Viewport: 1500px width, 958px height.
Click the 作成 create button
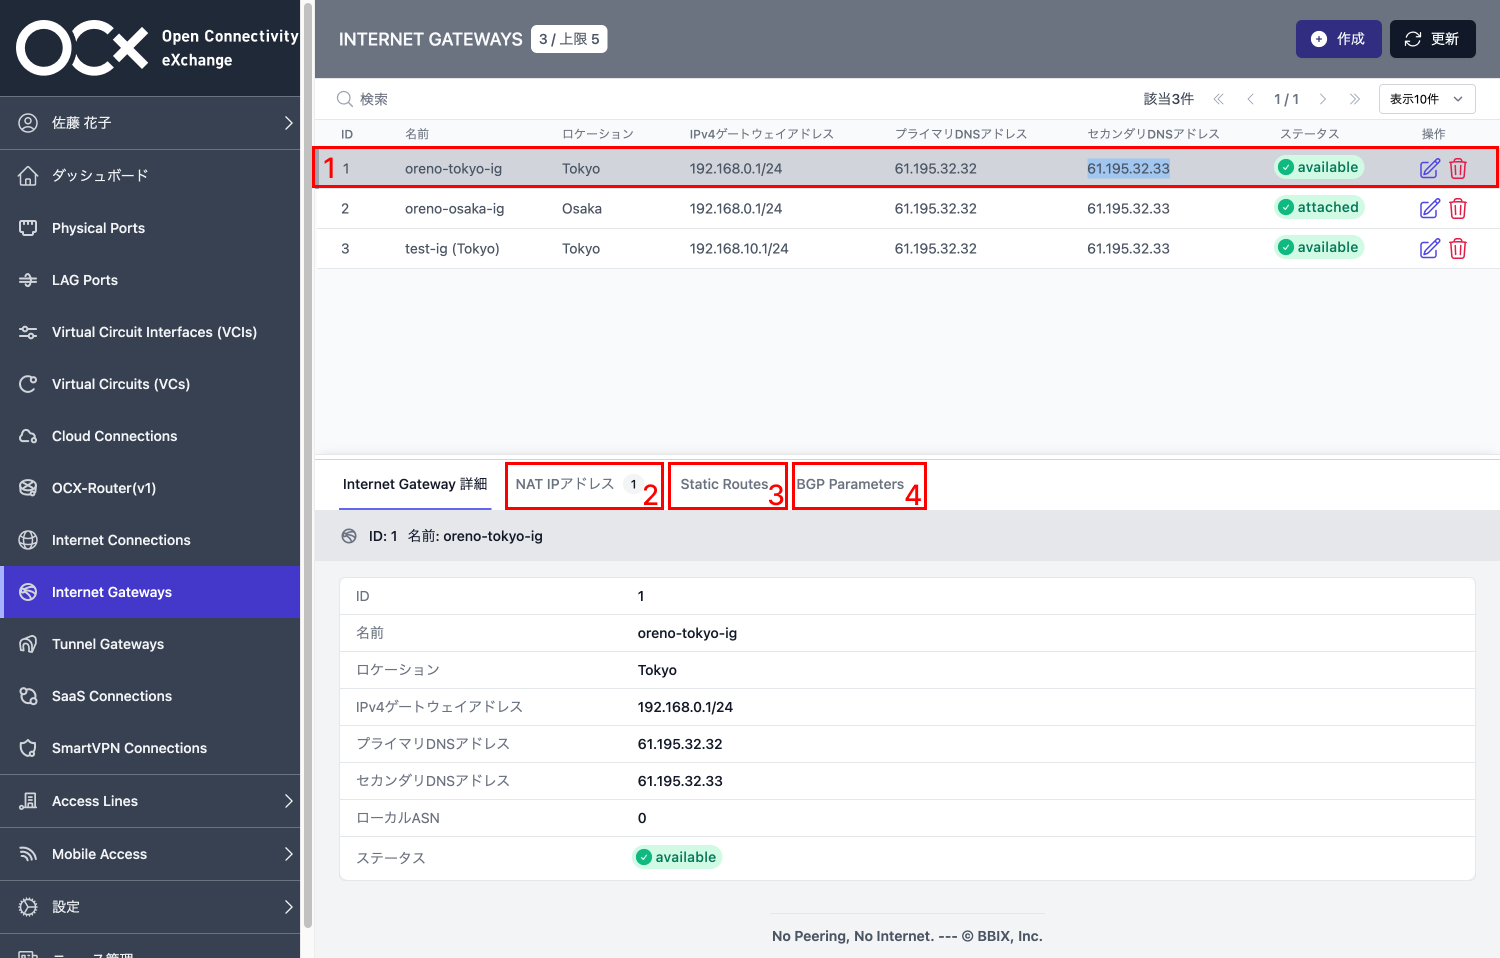point(1338,39)
